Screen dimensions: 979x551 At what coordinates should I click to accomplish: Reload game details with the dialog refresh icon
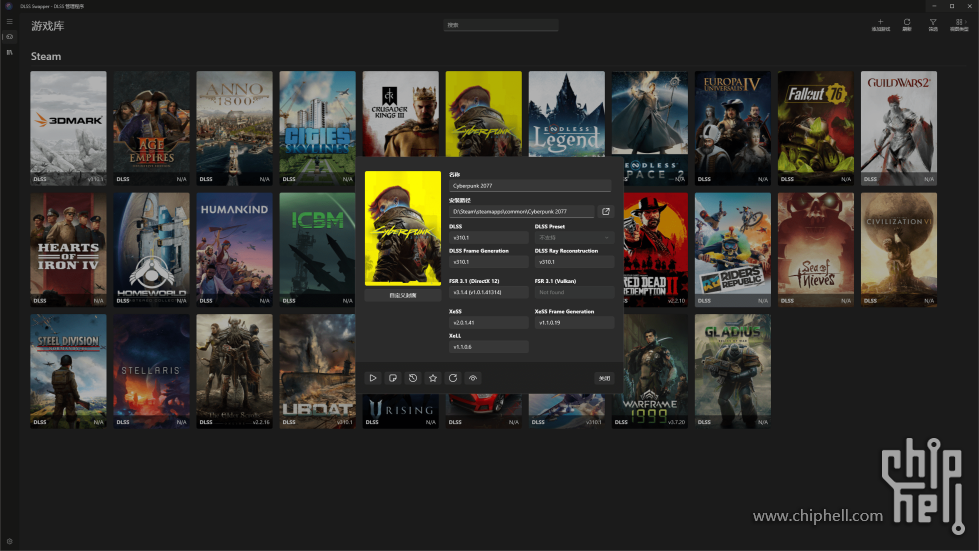click(x=453, y=378)
